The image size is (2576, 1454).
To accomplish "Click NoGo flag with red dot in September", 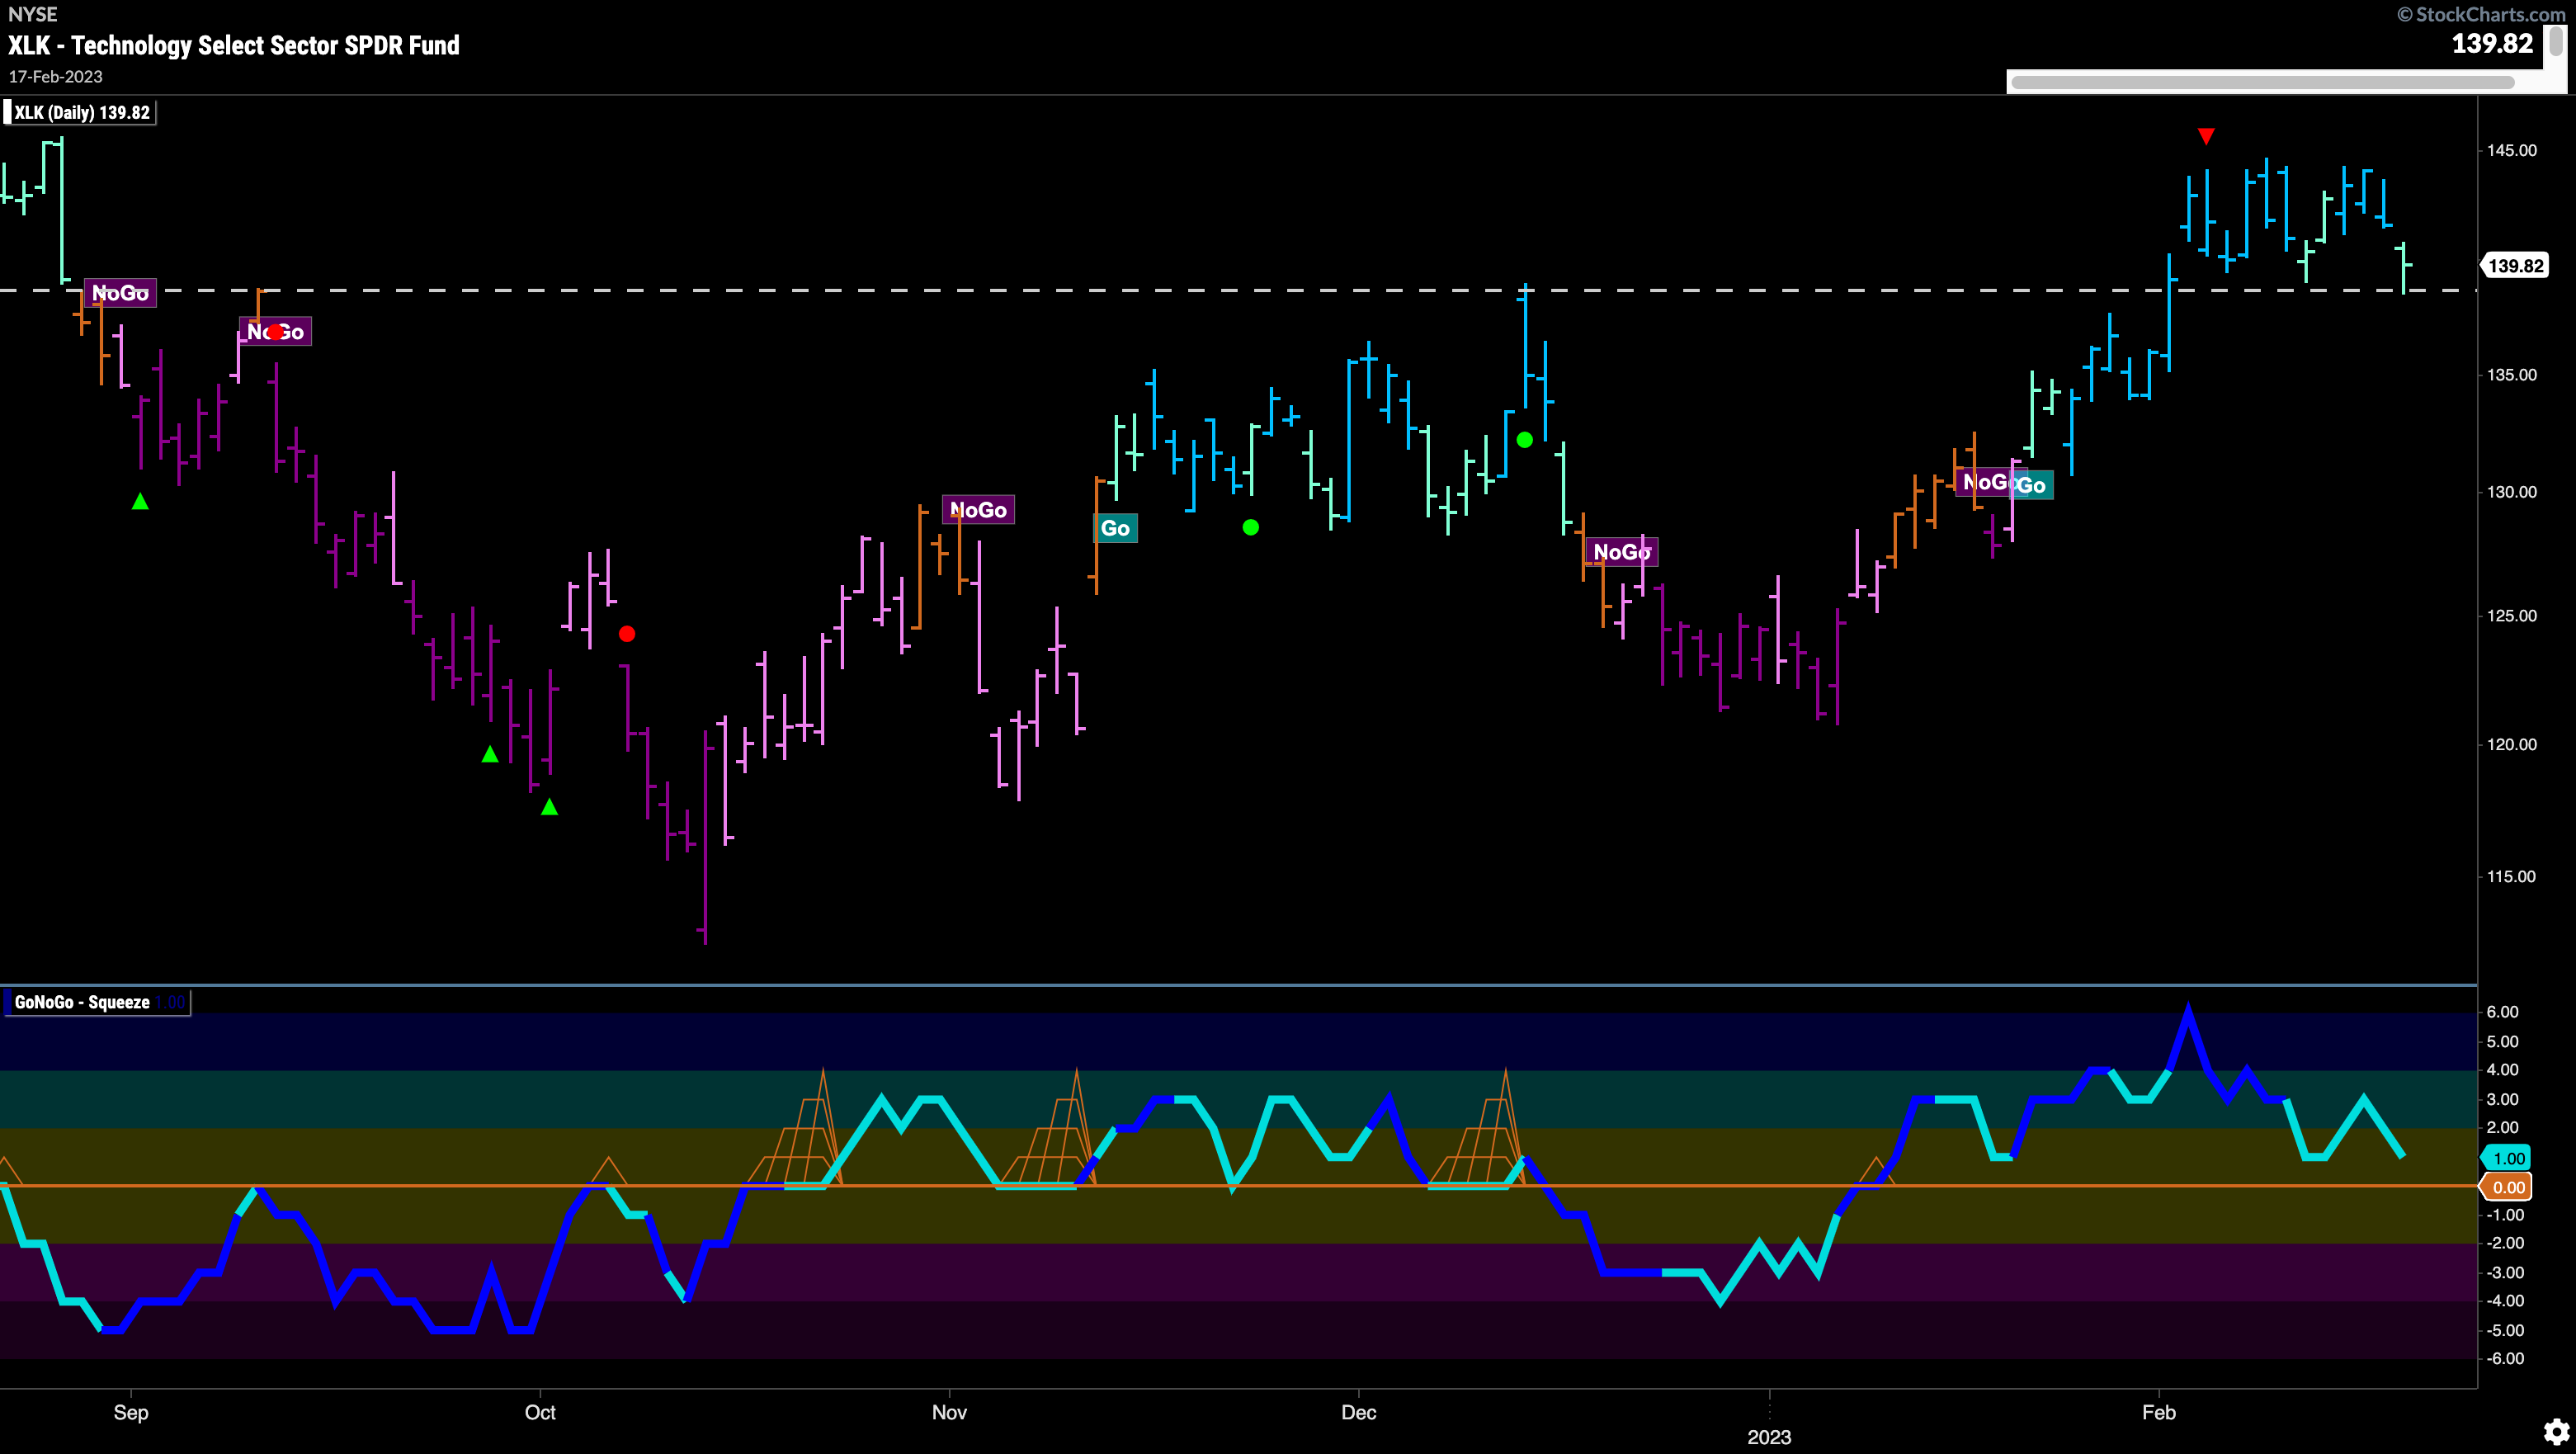I will (275, 331).
